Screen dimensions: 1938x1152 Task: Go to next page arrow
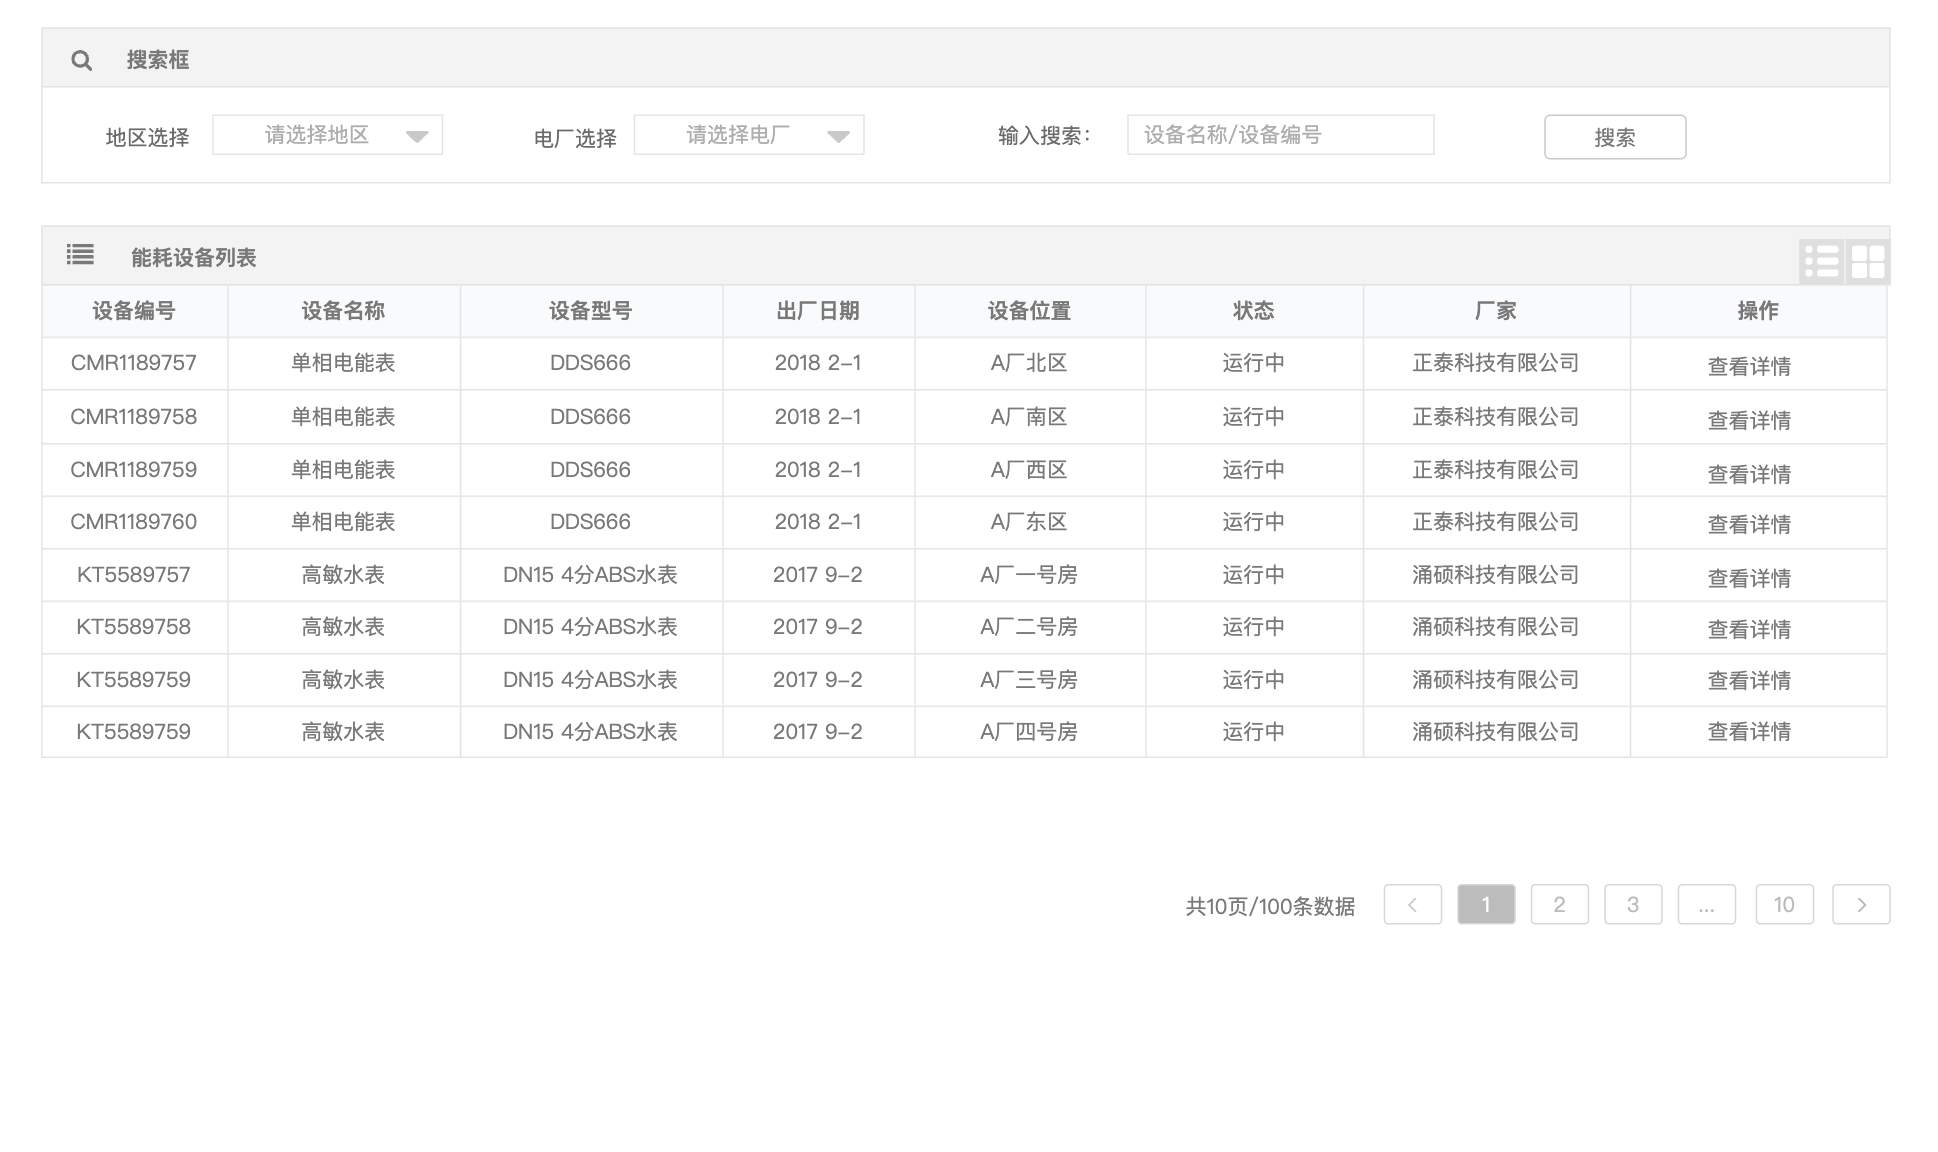pos(1860,904)
